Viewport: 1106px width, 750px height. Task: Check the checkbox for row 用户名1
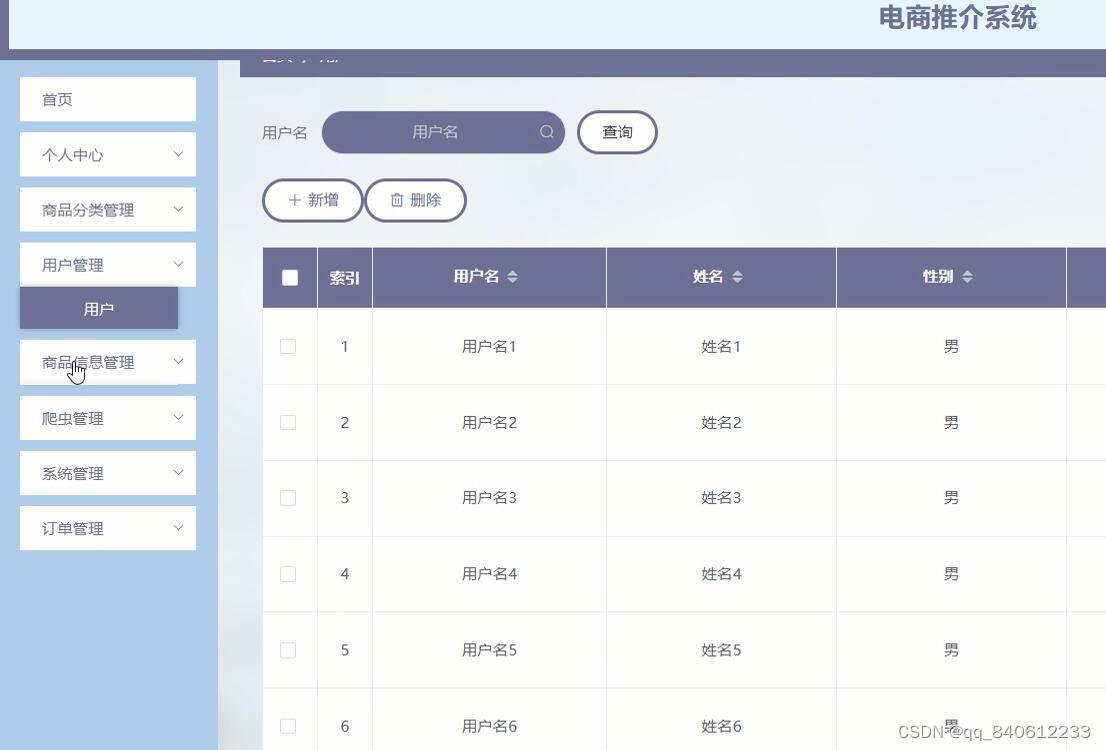tap(288, 346)
